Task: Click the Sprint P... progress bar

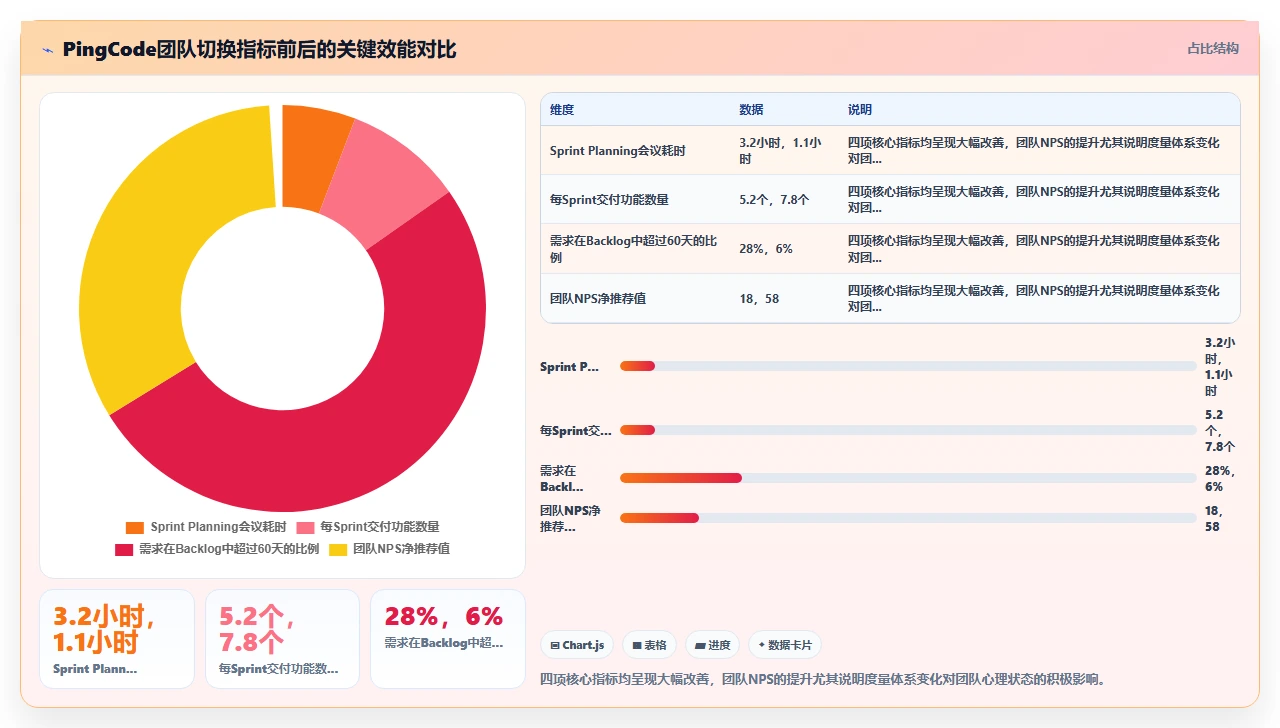Action: [908, 366]
